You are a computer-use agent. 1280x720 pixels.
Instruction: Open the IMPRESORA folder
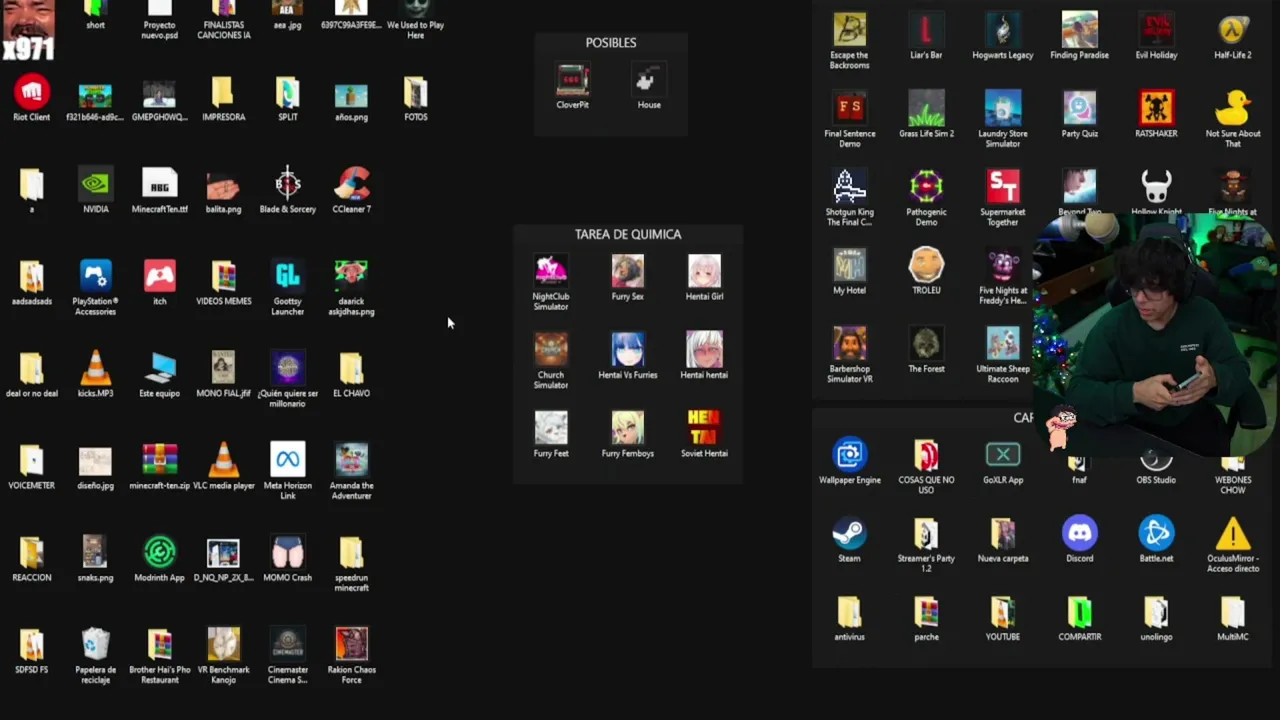coord(224,93)
